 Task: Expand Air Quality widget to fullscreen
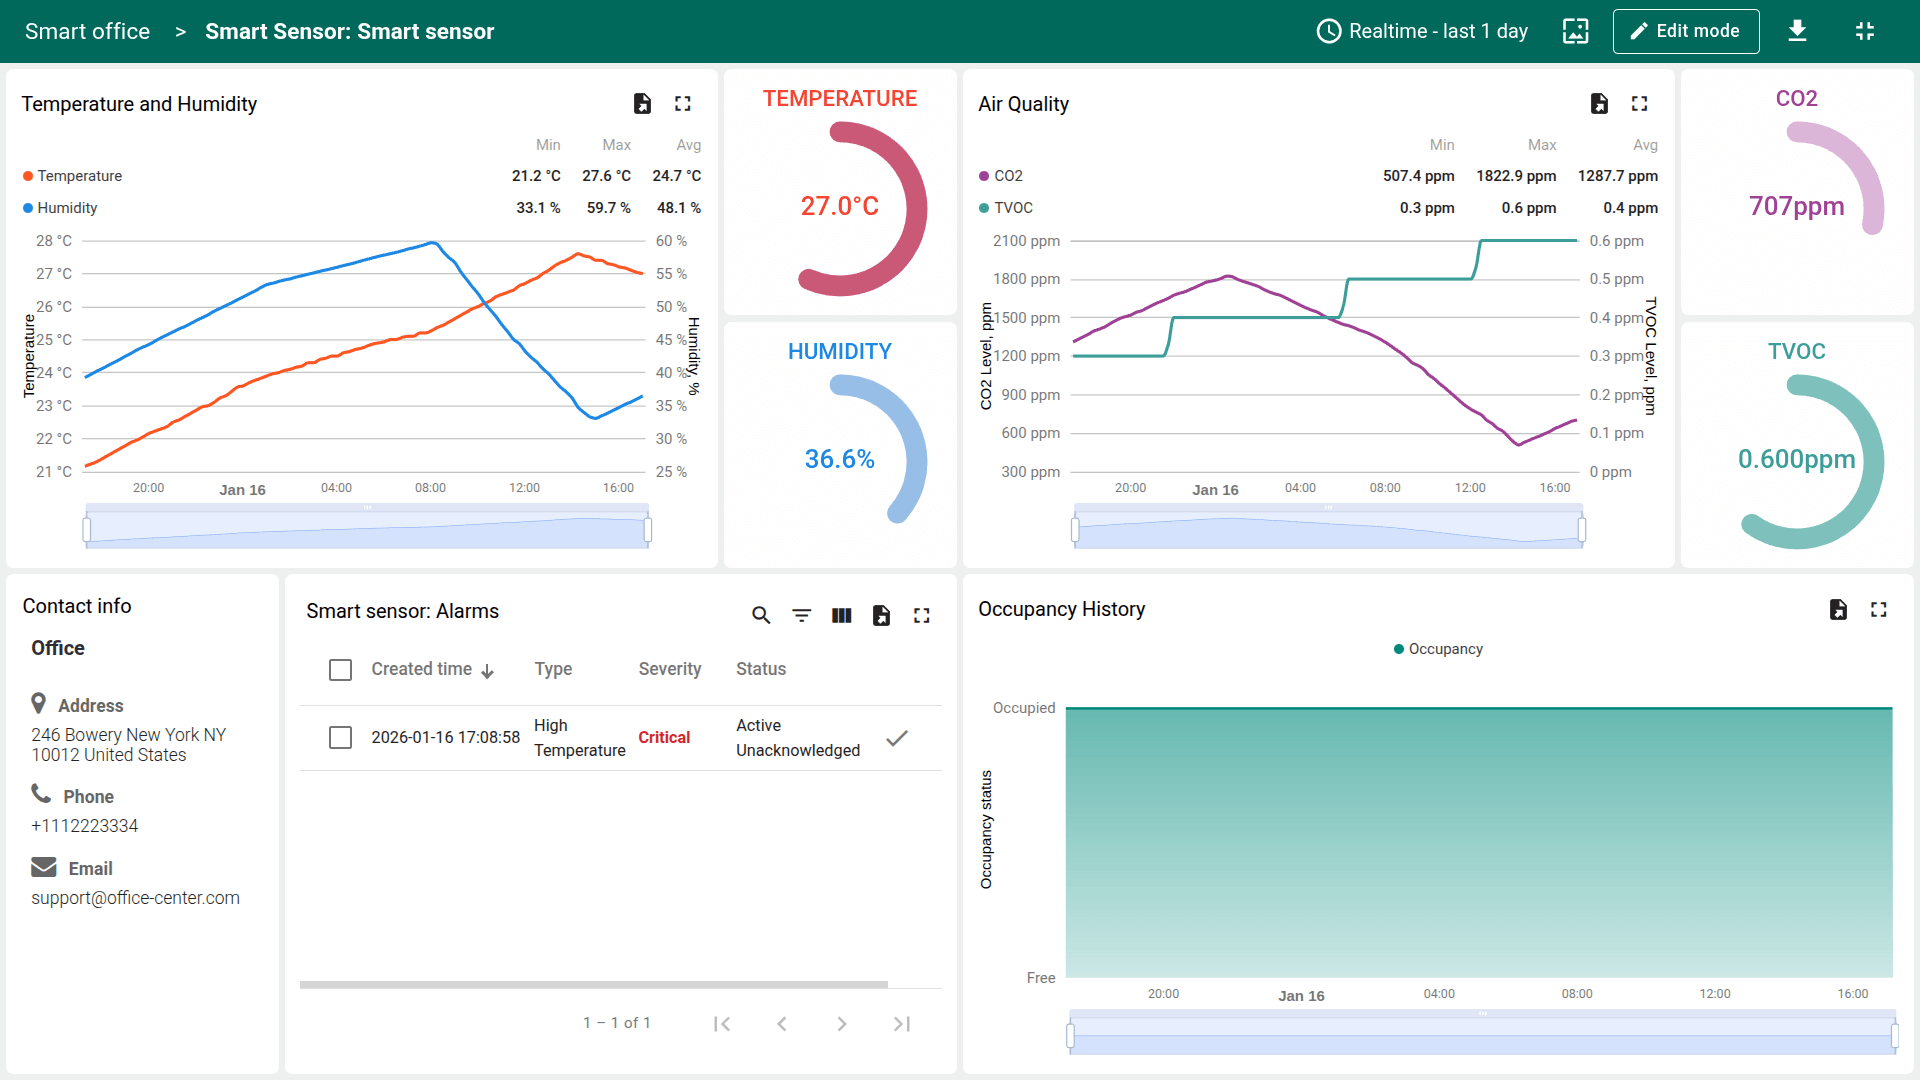pos(1639,103)
